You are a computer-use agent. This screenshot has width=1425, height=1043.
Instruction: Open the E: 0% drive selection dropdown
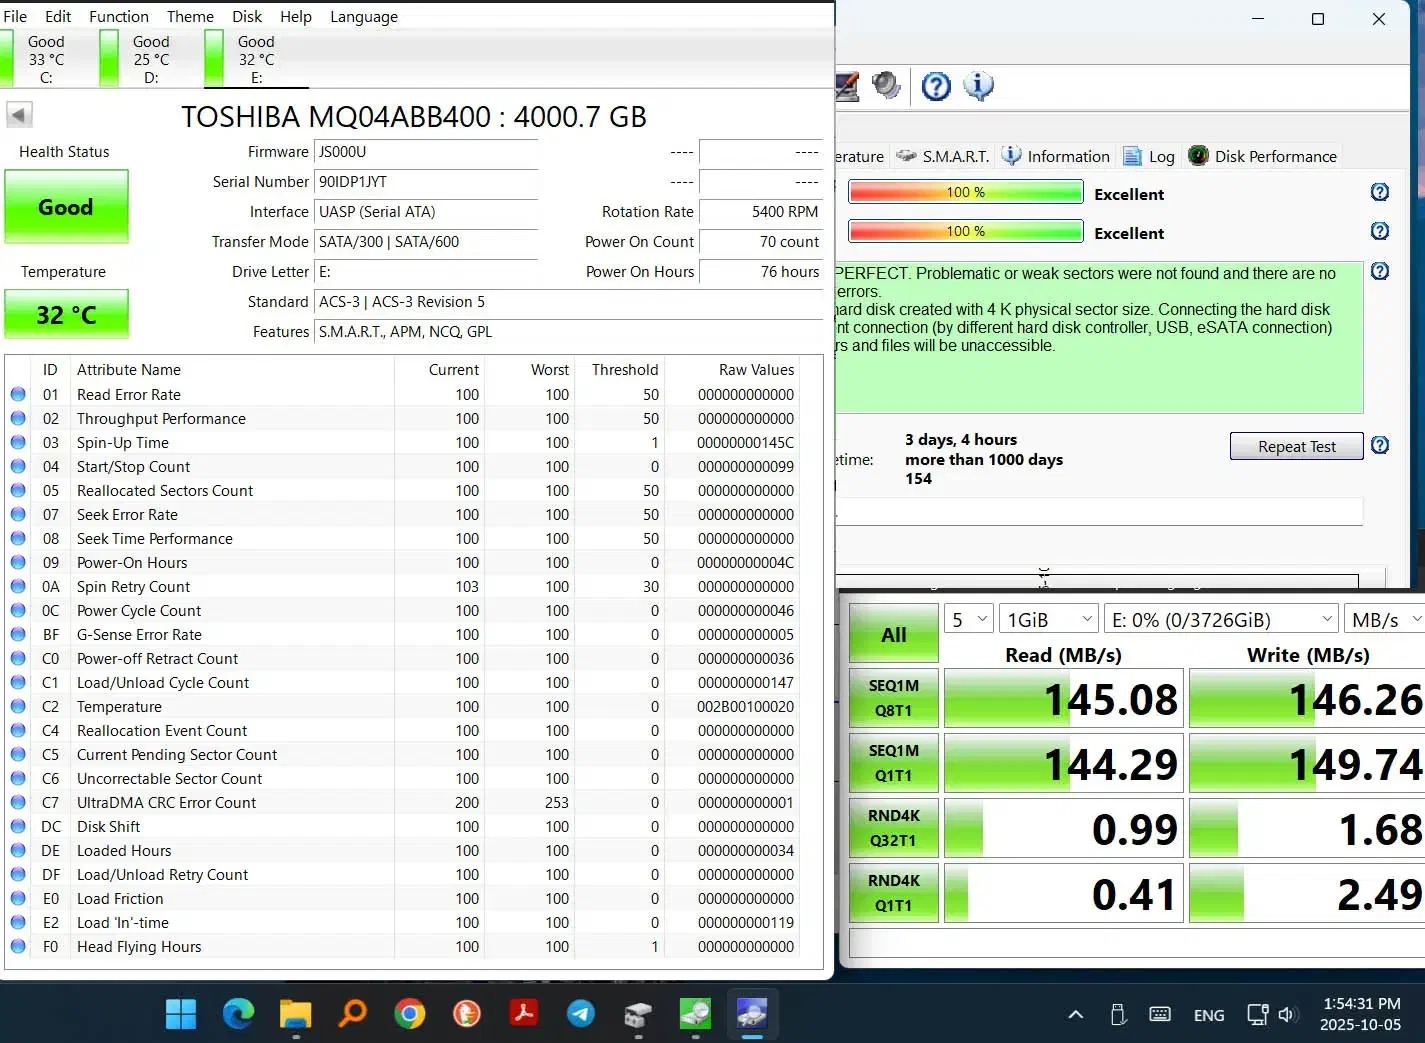tap(1221, 620)
